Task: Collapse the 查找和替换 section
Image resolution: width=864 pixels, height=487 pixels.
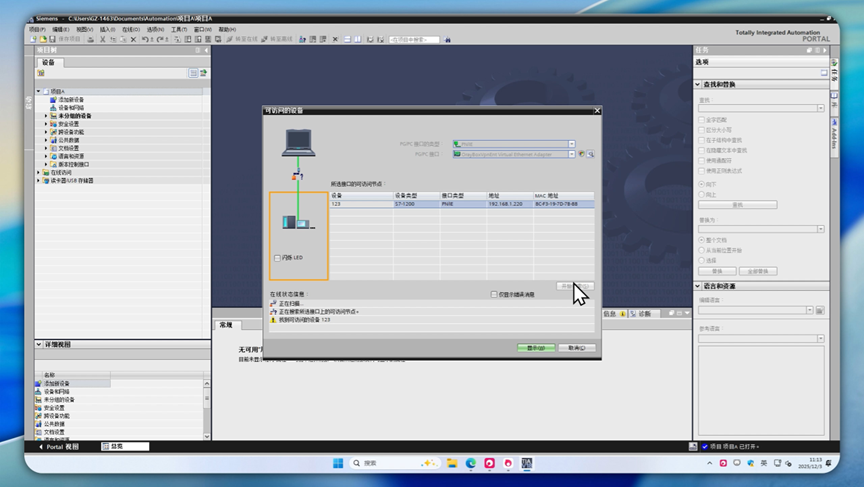Action: [698, 84]
